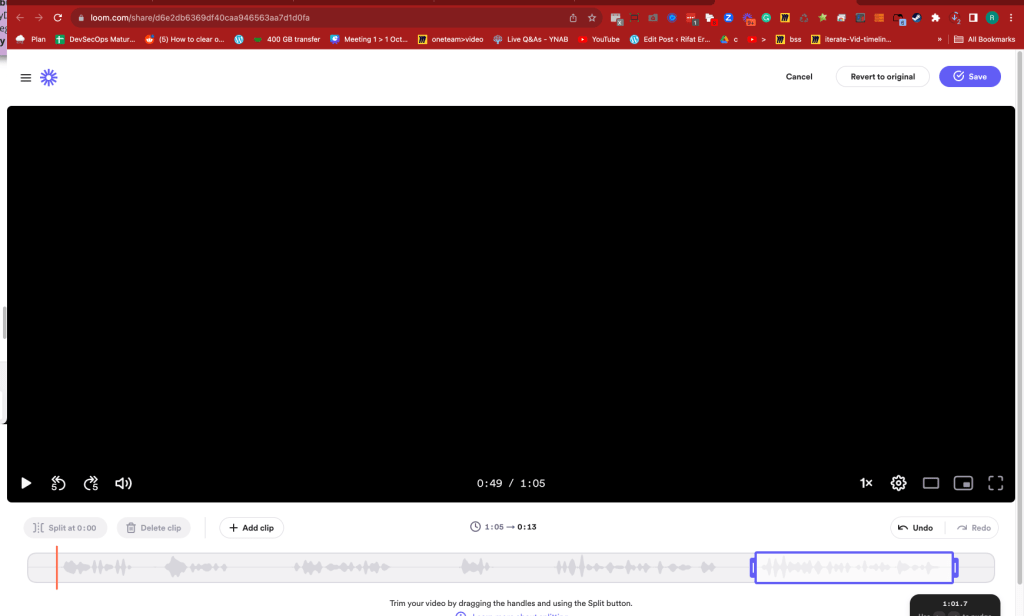Screen dimensions: 1024x616
Task: Skip forward 5 seconds
Action: (91, 483)
